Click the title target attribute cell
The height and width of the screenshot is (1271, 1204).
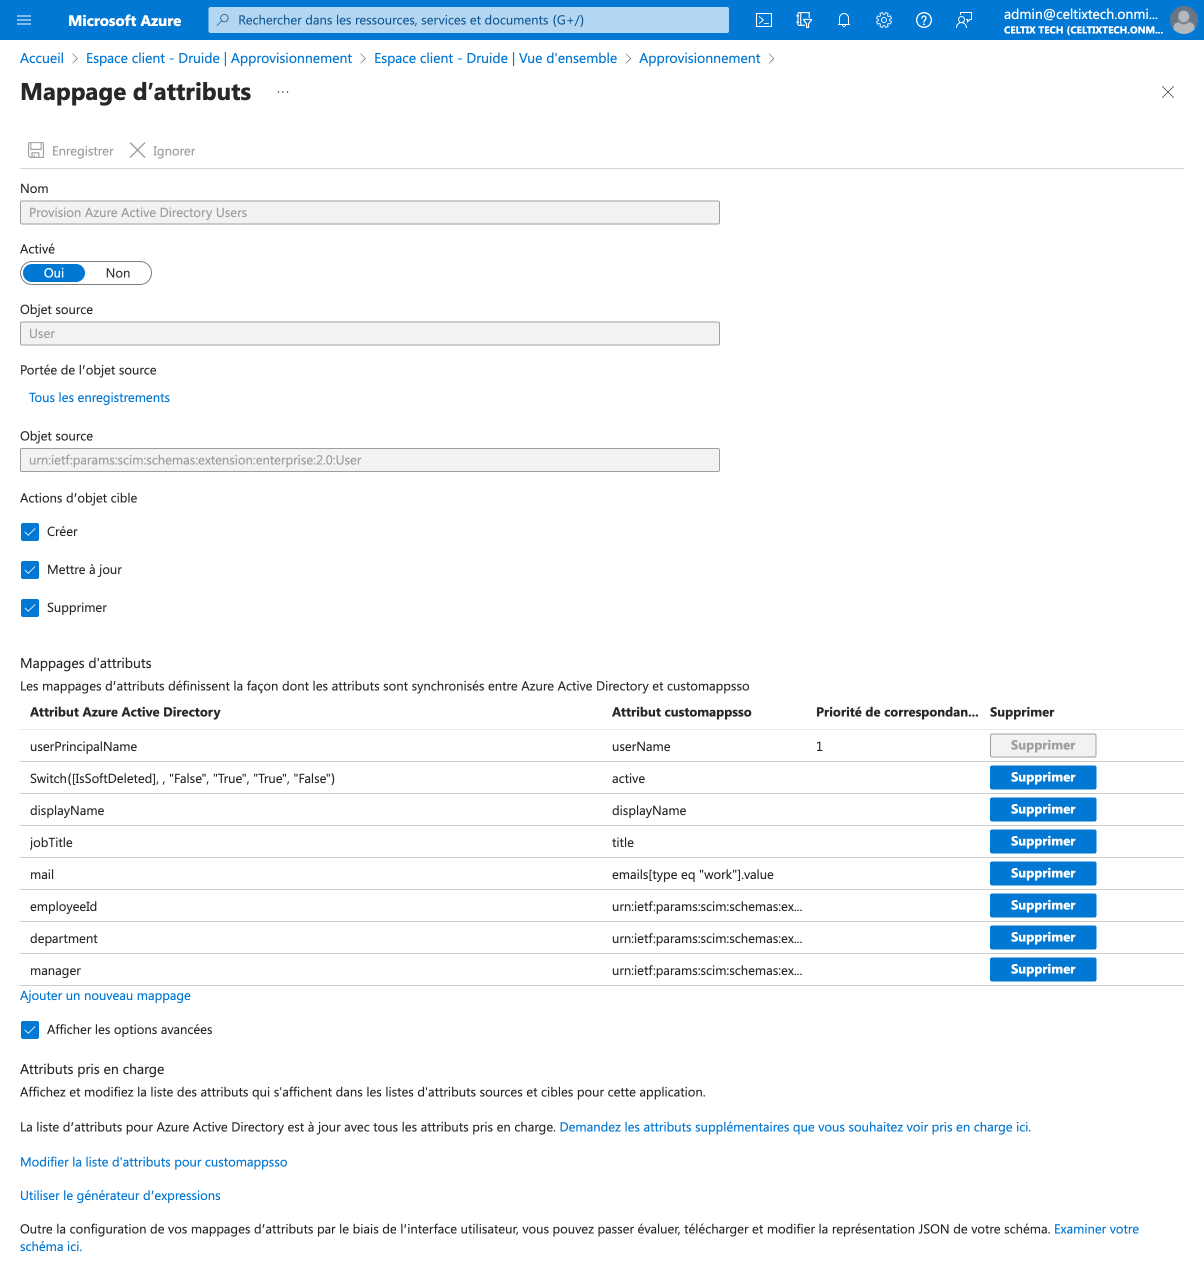623,843
